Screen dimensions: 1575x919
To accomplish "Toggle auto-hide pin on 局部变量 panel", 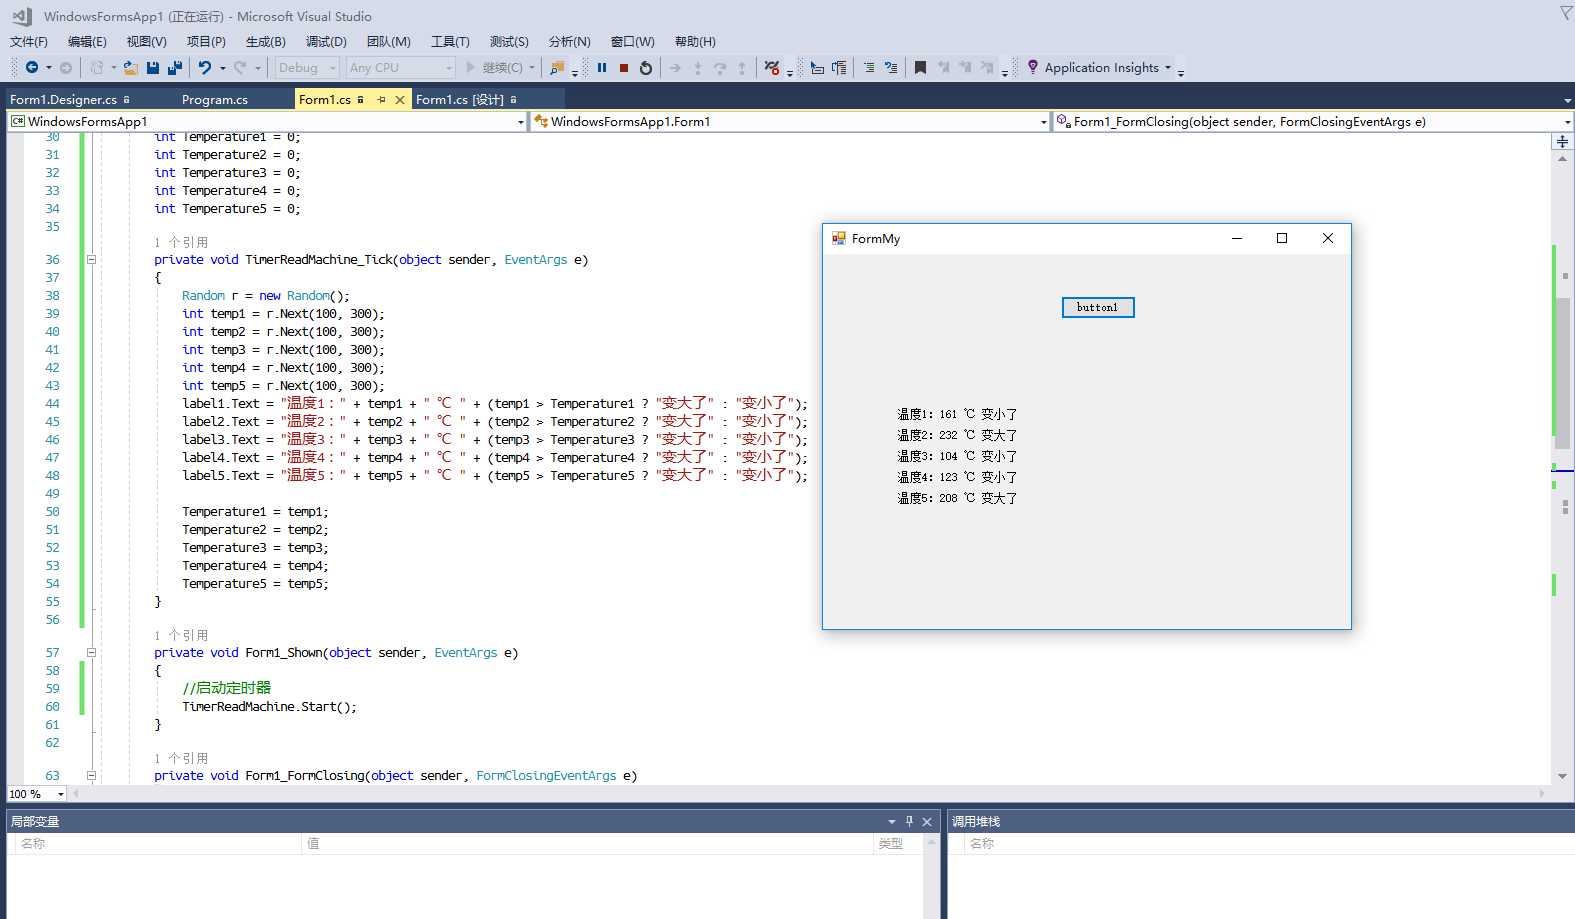I will pyautogui.click(x=909, y=821).
